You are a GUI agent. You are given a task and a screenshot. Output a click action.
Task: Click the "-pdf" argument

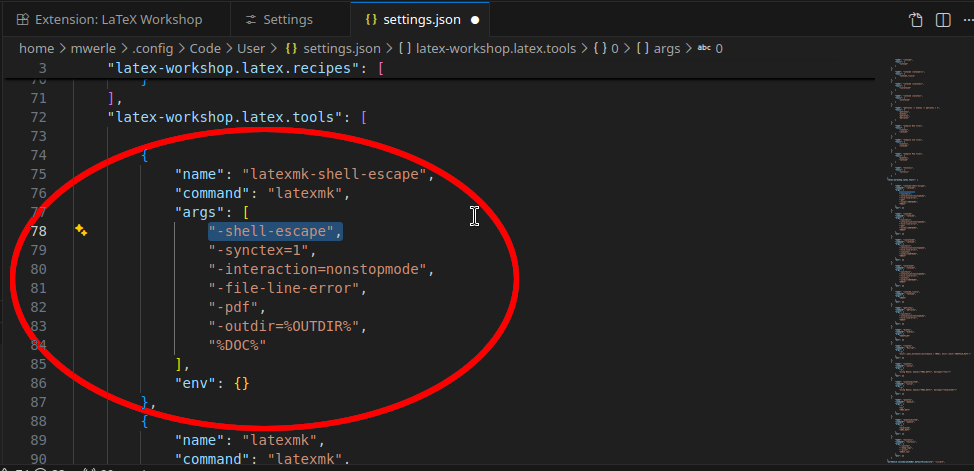pos(234,307)
